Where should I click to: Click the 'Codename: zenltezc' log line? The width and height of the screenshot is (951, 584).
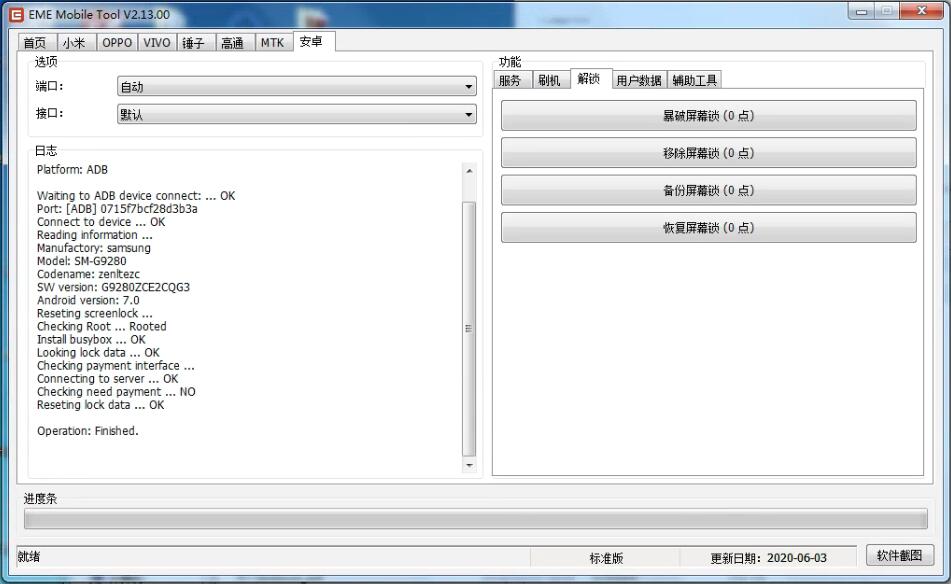pos(88,274)
